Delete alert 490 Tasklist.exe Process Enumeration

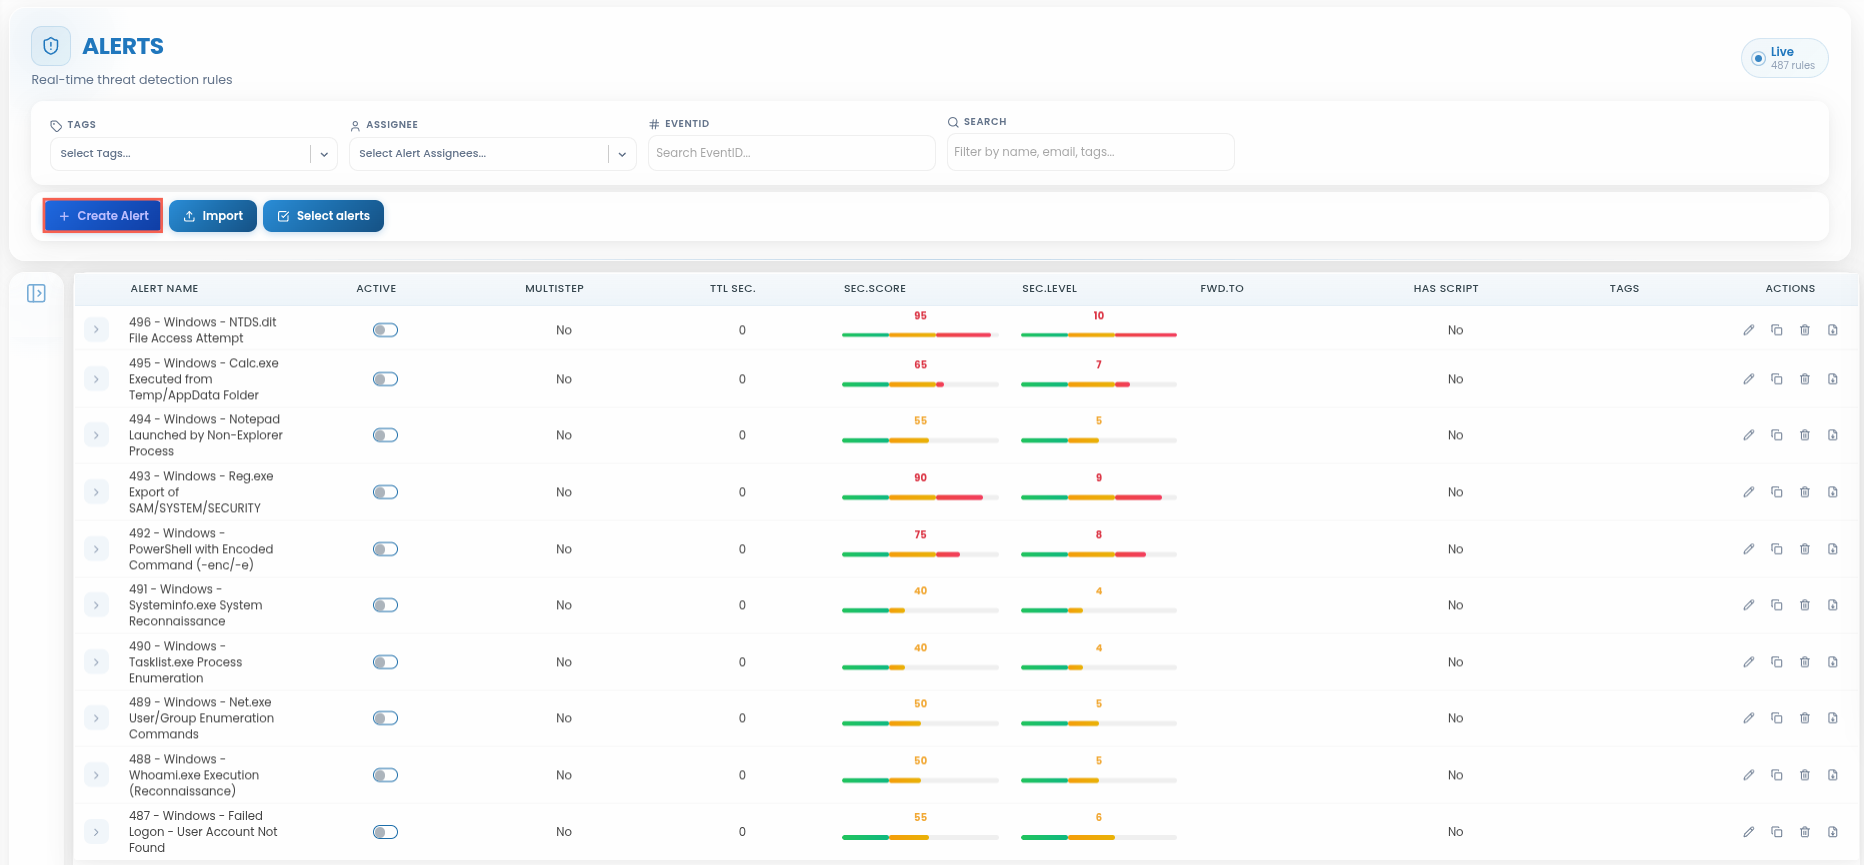pos(1805,662)
